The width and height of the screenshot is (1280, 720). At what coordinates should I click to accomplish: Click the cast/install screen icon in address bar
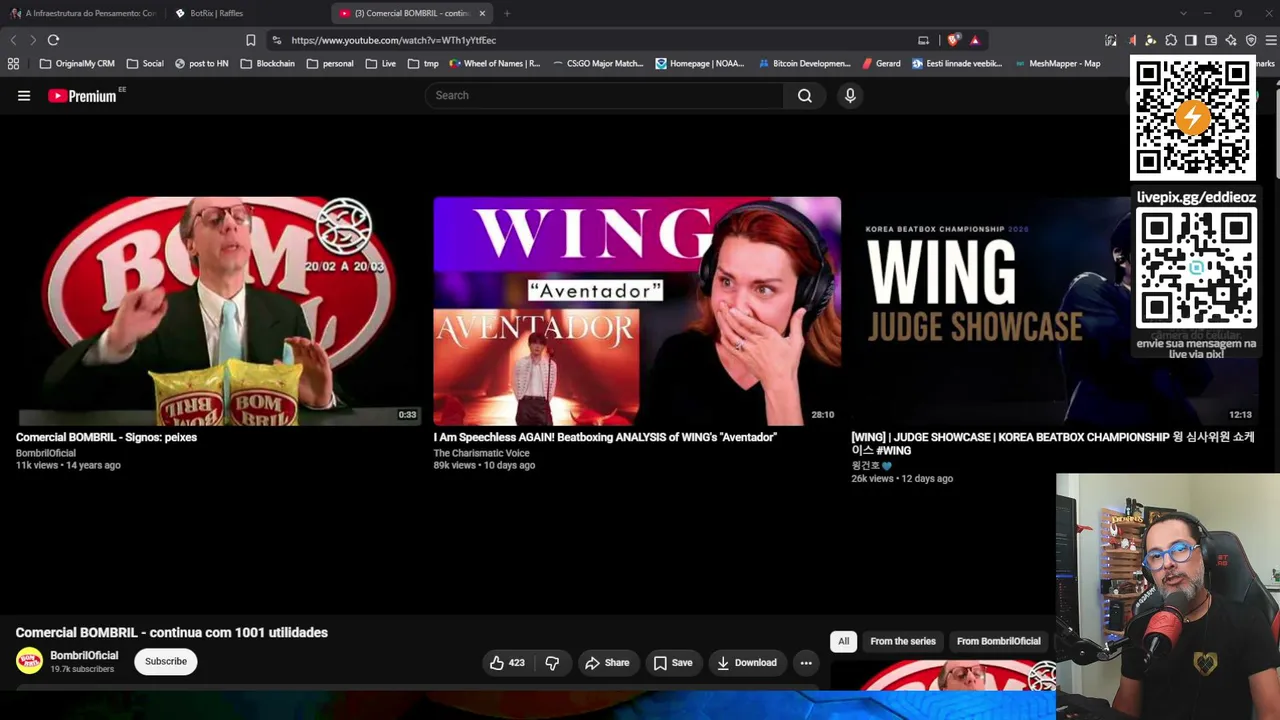(x=923, y=40)
